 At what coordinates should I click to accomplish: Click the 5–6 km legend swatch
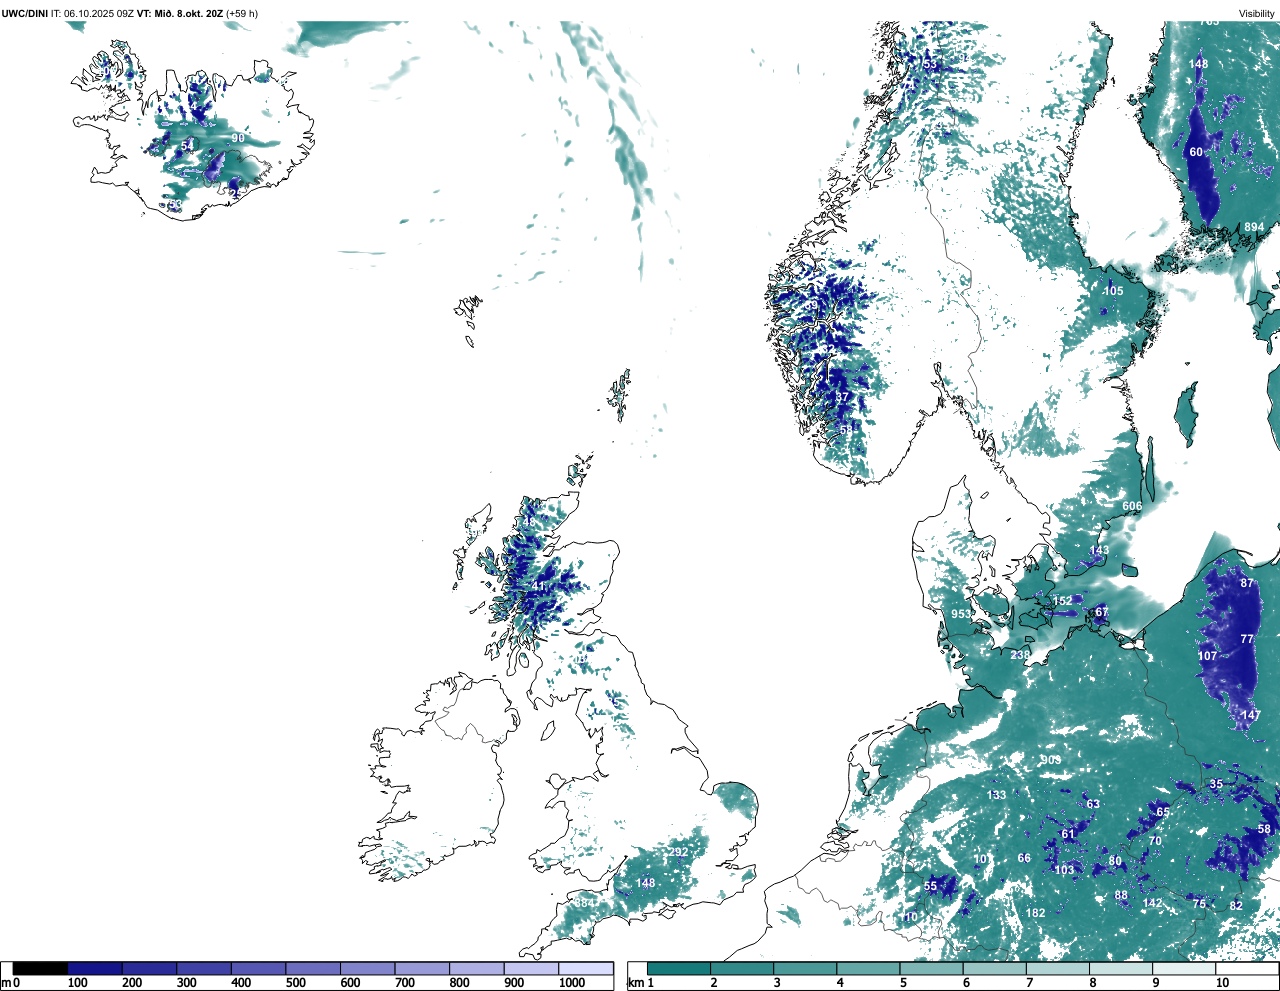point(932,968)
